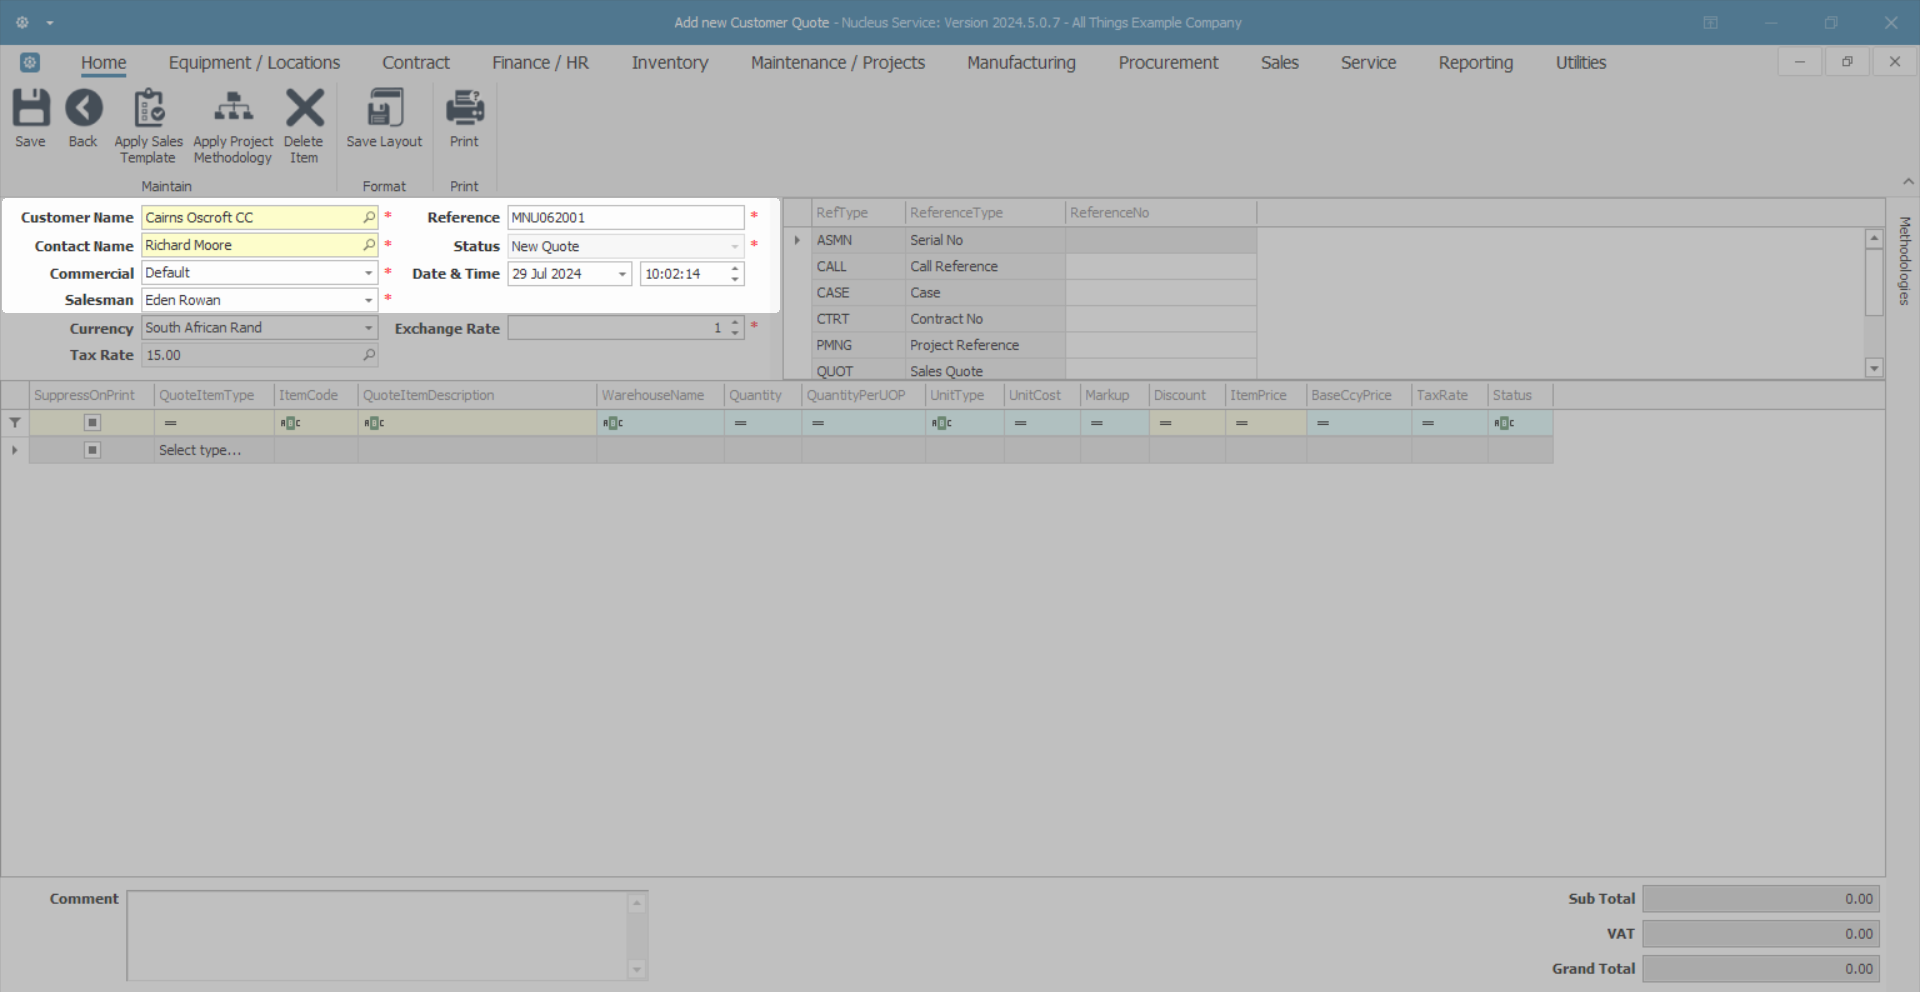Click the Save icon in the ribbon
Image resolution: width=1920 pixels, height=992 pixels.
tap(30, 108)
